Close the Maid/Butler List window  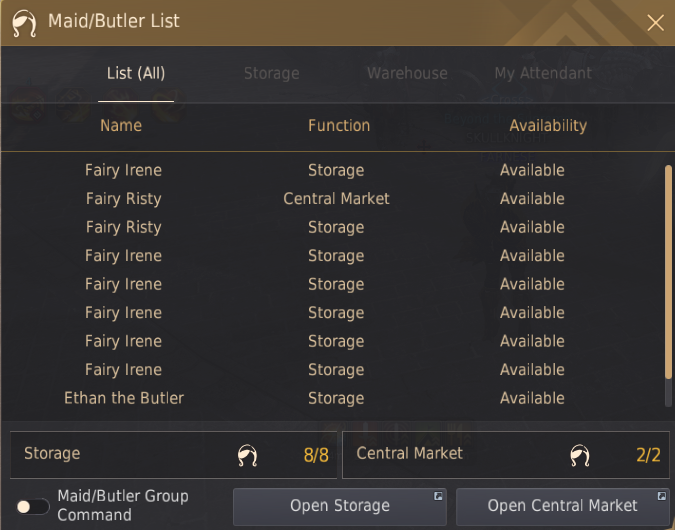coord(655,23)
